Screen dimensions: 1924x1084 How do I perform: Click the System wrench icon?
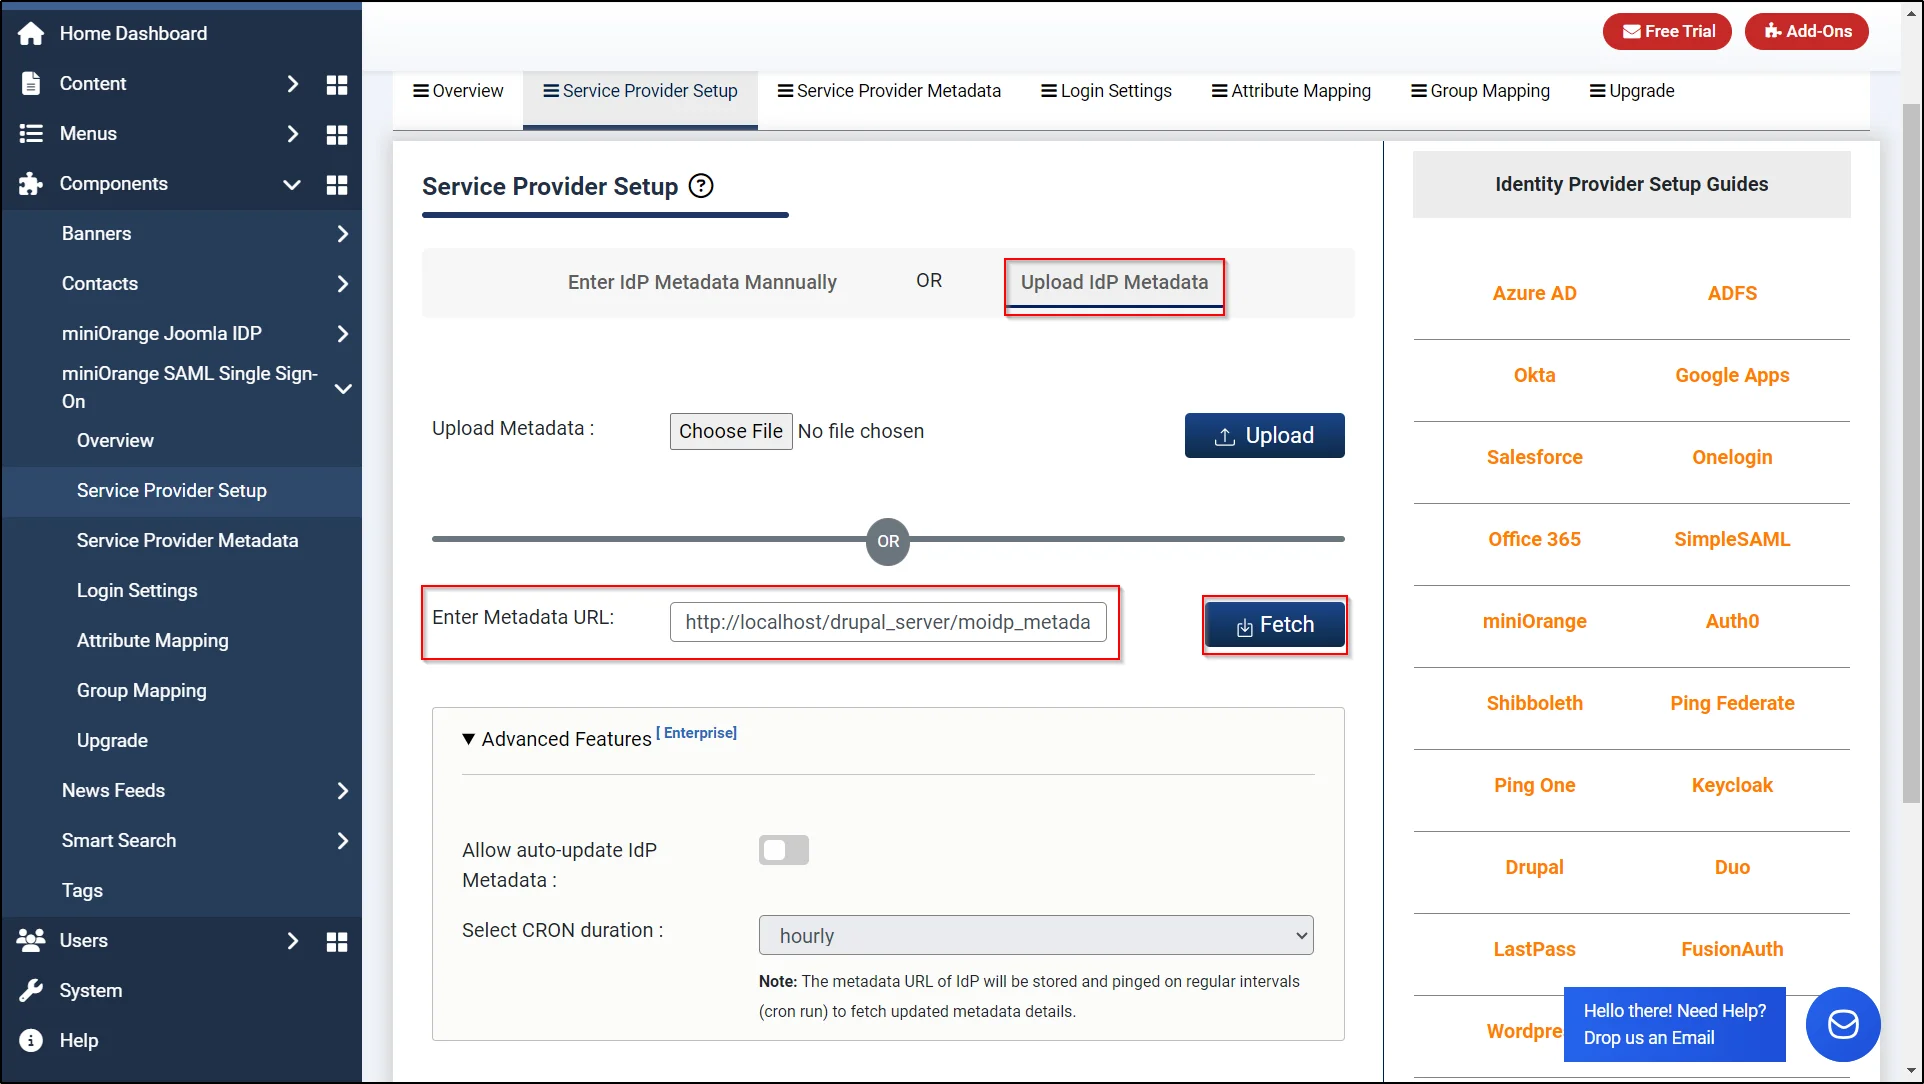31,990
